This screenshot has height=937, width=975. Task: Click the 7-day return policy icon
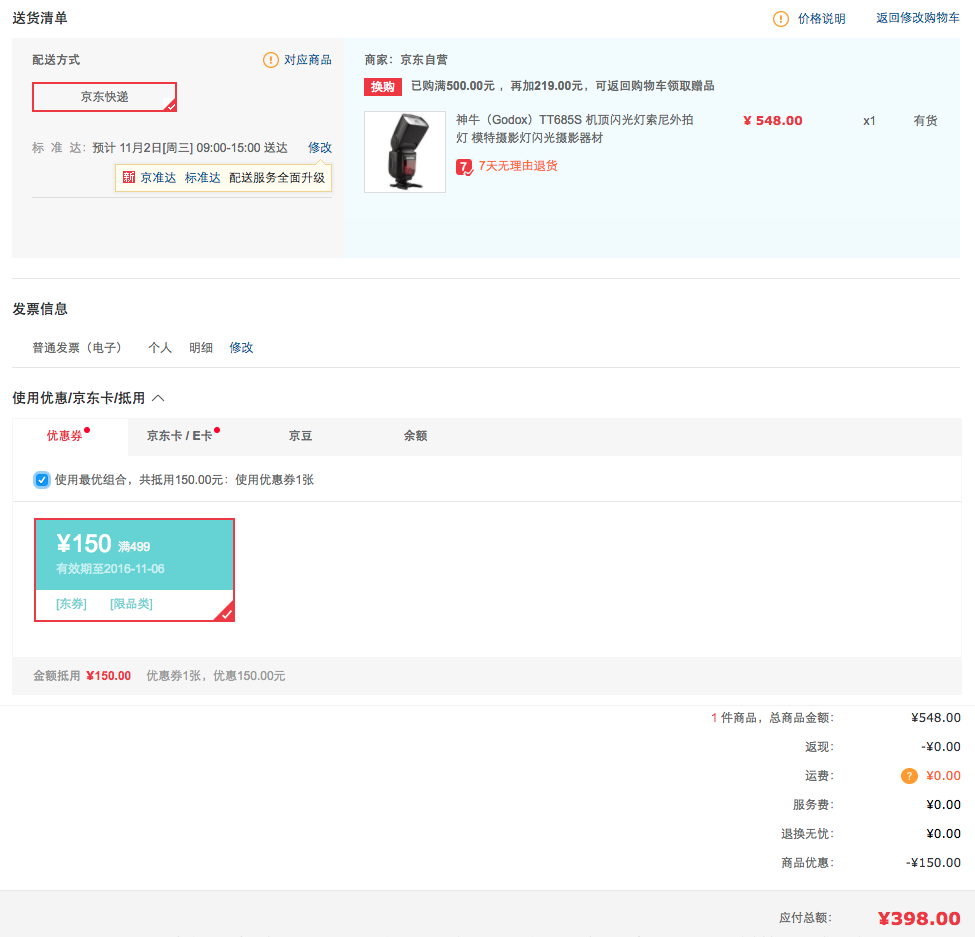tap(465, 167)
